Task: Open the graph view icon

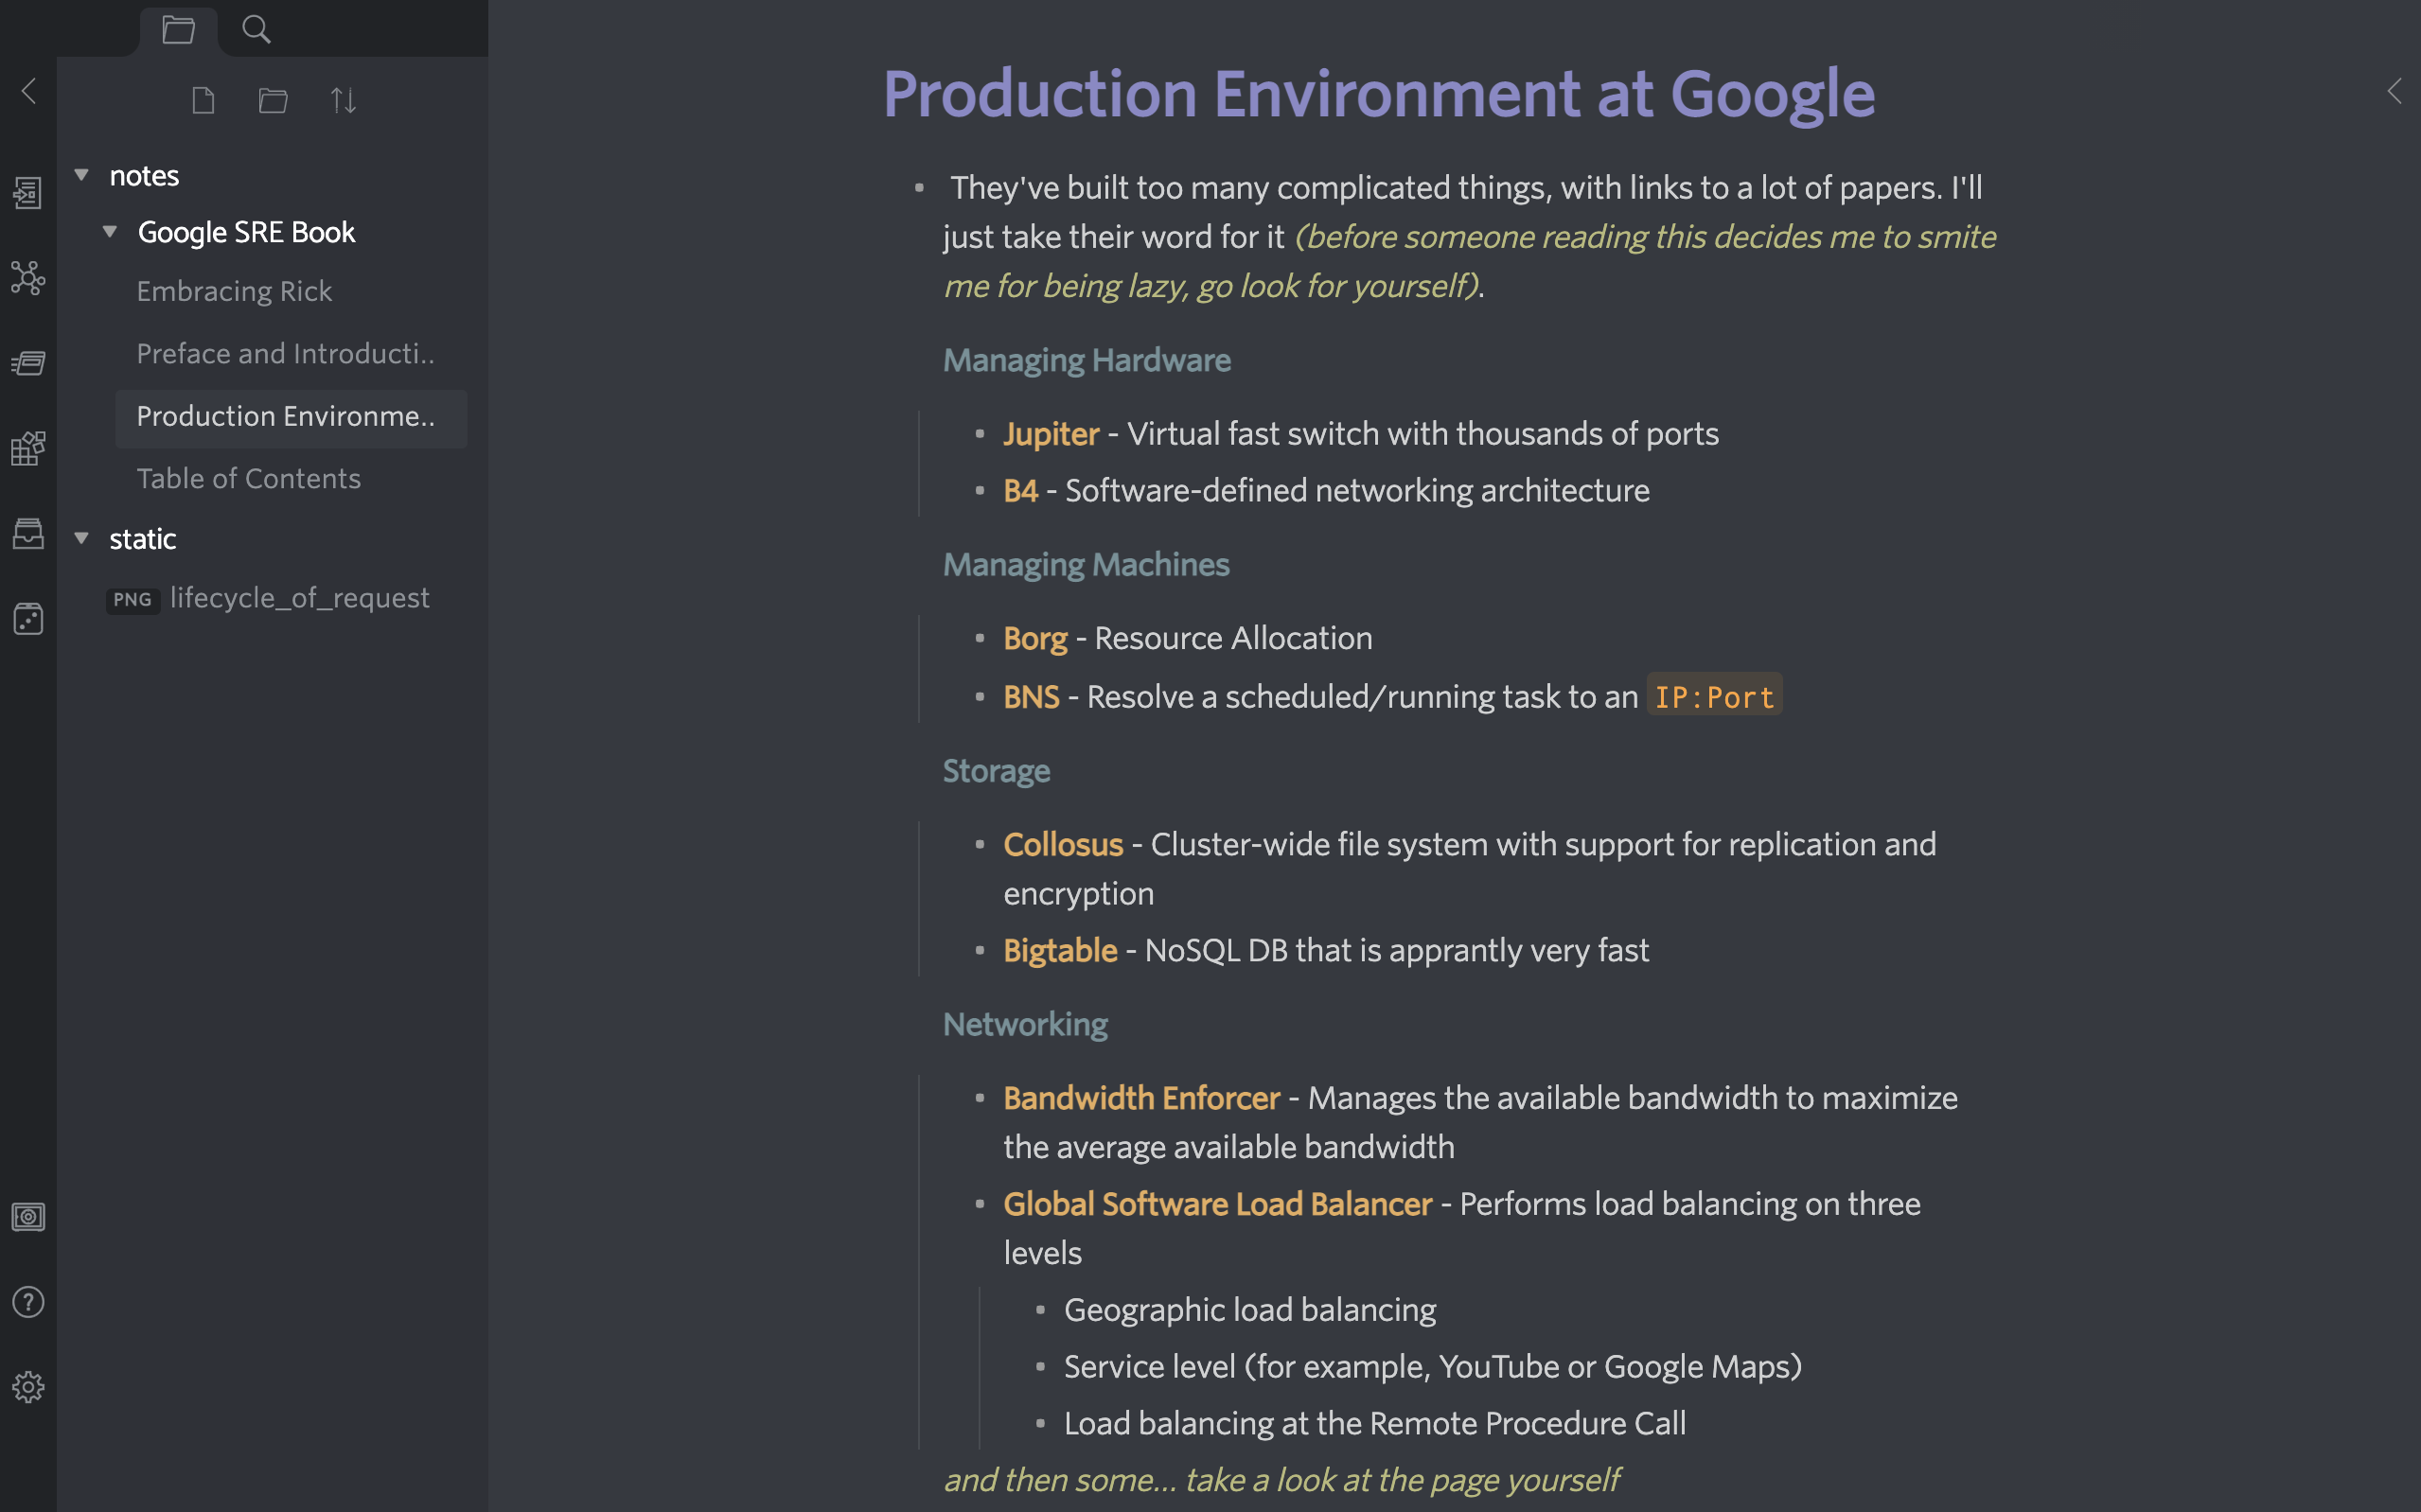Action: click(28, 277)
